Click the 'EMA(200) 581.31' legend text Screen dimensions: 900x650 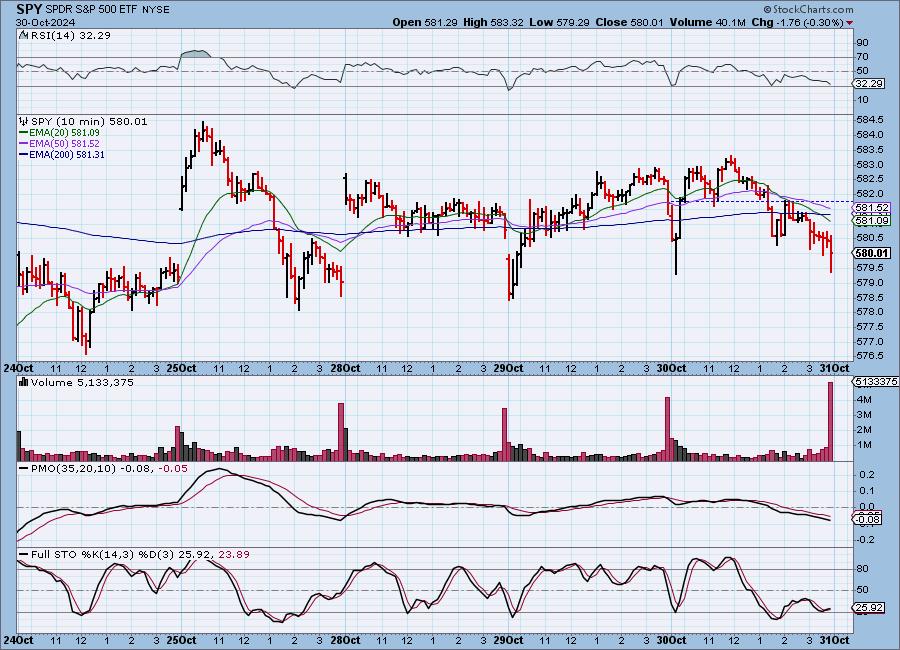coord(67,154)
